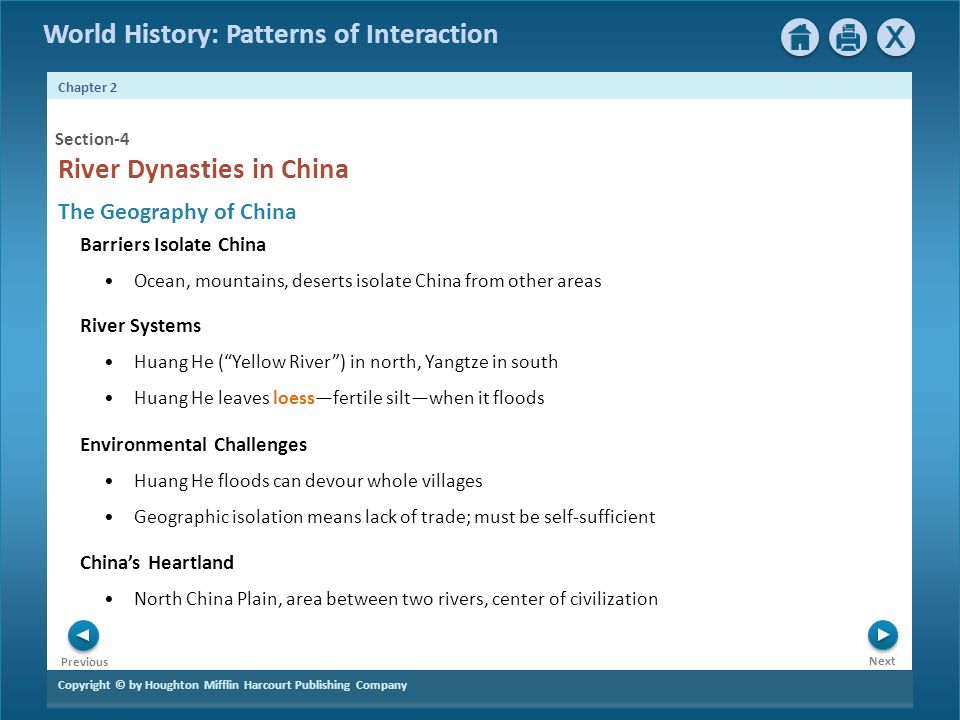
Task: Click bullet Huang He floods can devour villages
Action: (x=308, y=481)
